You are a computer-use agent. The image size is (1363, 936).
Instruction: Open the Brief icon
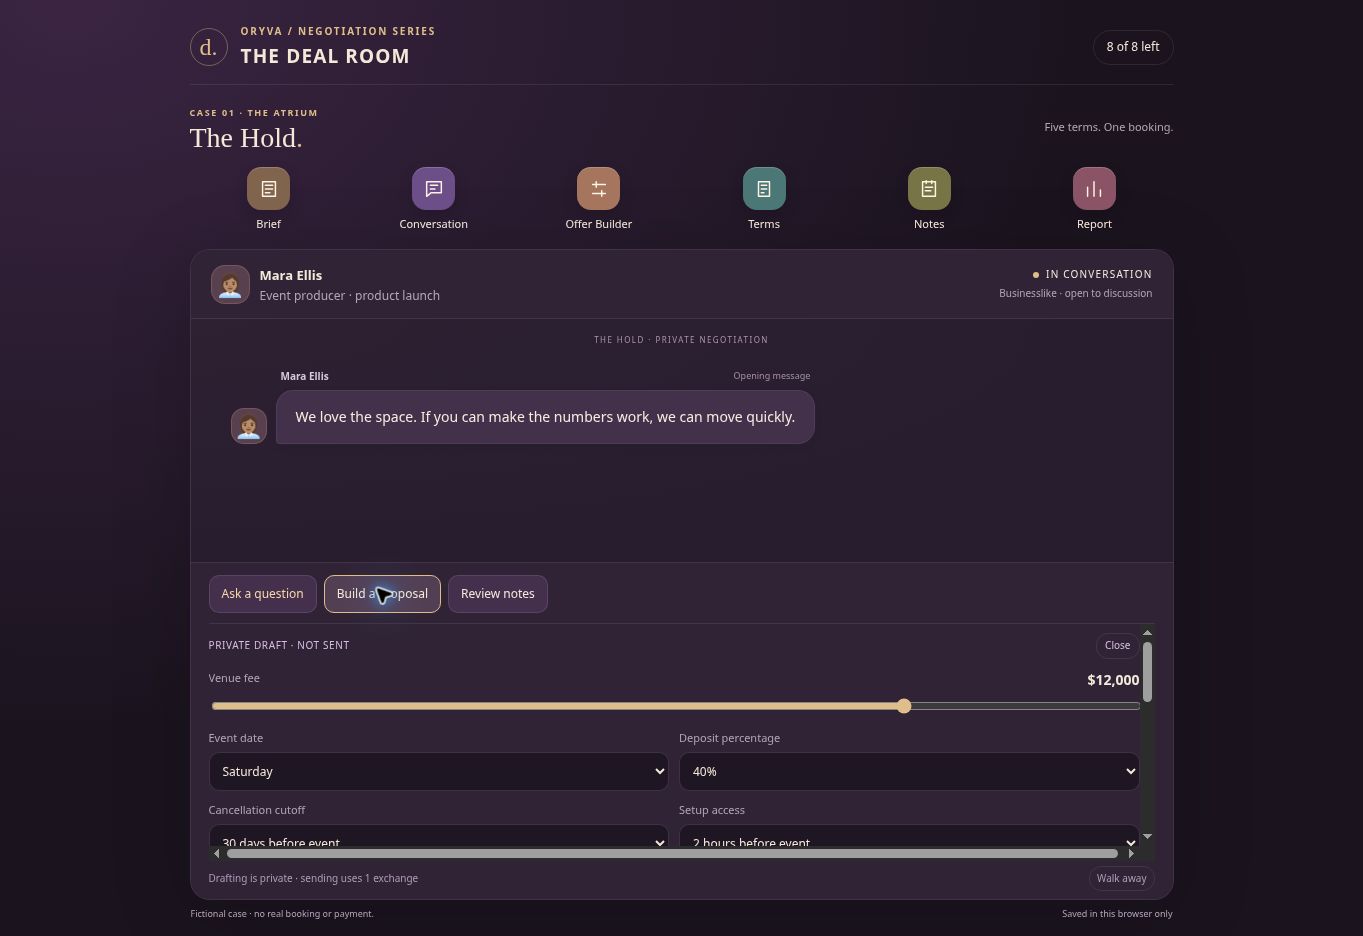point(268,189)
